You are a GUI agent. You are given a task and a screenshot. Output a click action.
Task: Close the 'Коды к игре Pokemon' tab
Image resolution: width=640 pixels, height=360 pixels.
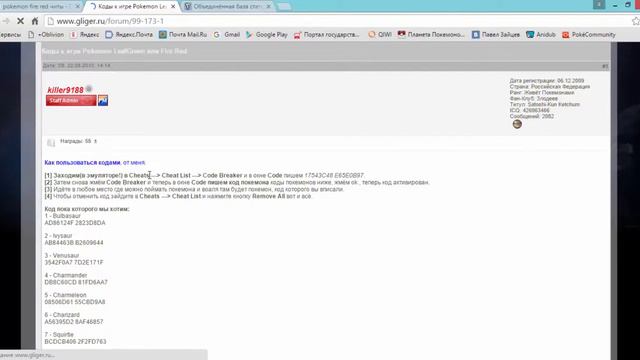pos(173,7)
